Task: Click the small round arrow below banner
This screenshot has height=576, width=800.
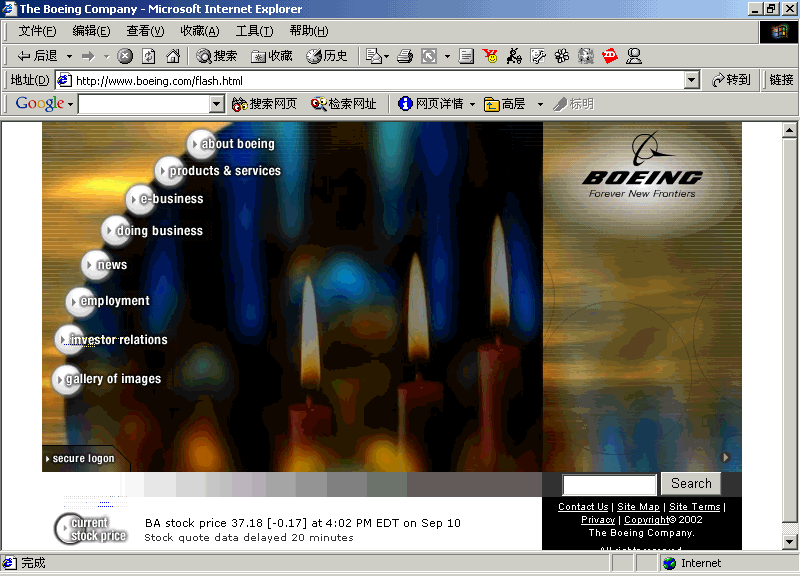Action: [725, 457]
